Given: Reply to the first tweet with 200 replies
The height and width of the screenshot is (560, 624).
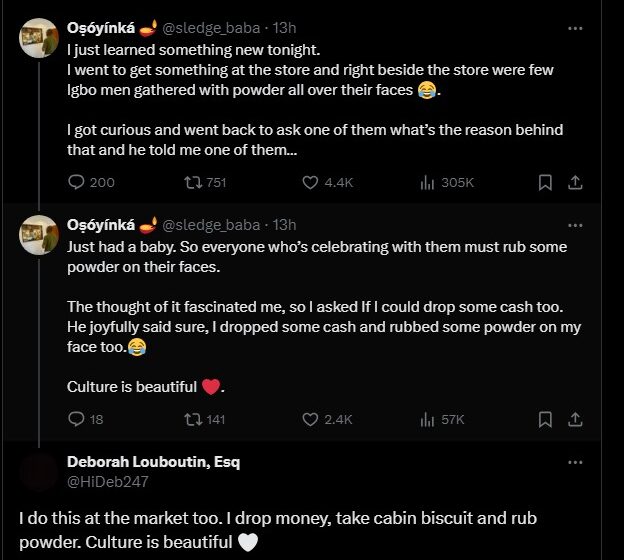Looking at the screenshot, I should click(78, 182).
